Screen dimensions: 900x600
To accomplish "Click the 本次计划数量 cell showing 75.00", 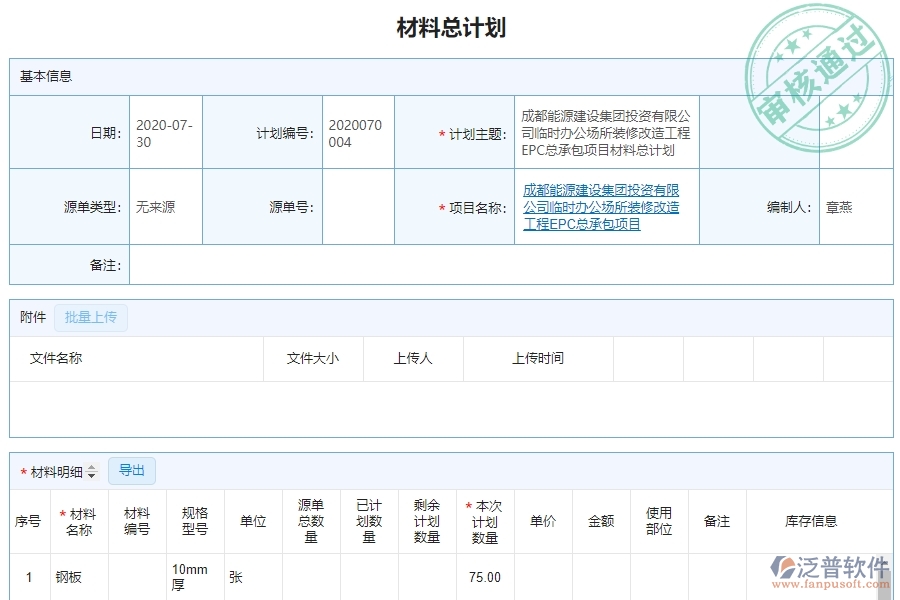I will click(x=483, y=576).
